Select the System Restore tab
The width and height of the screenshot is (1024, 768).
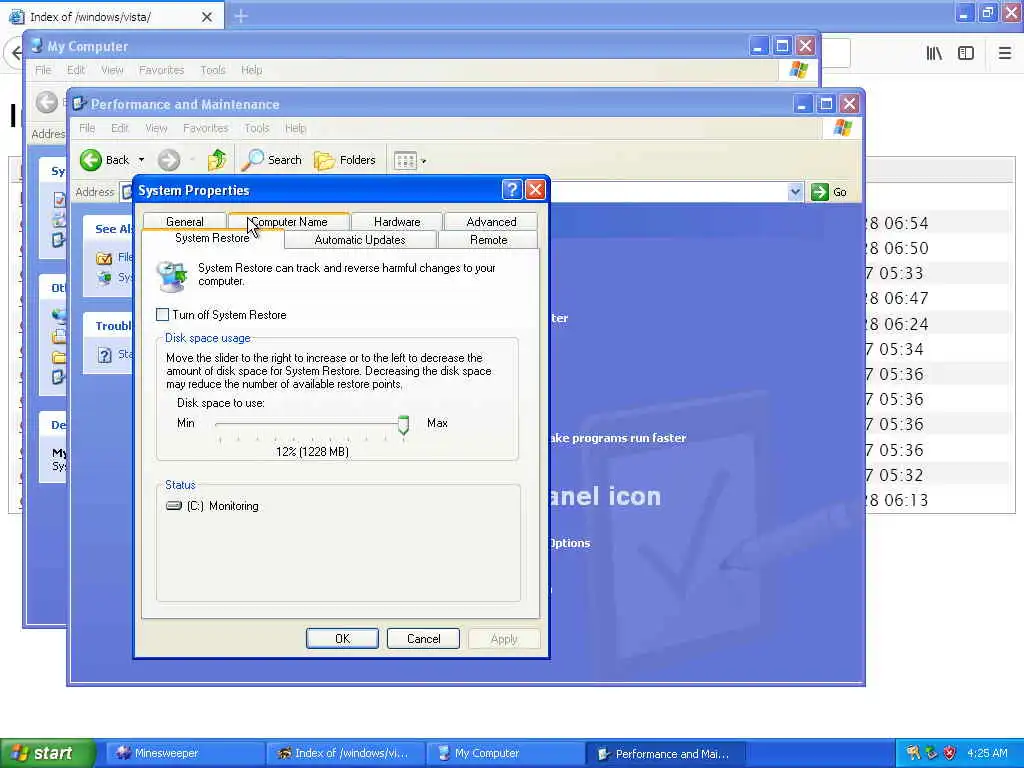(212, 238)
